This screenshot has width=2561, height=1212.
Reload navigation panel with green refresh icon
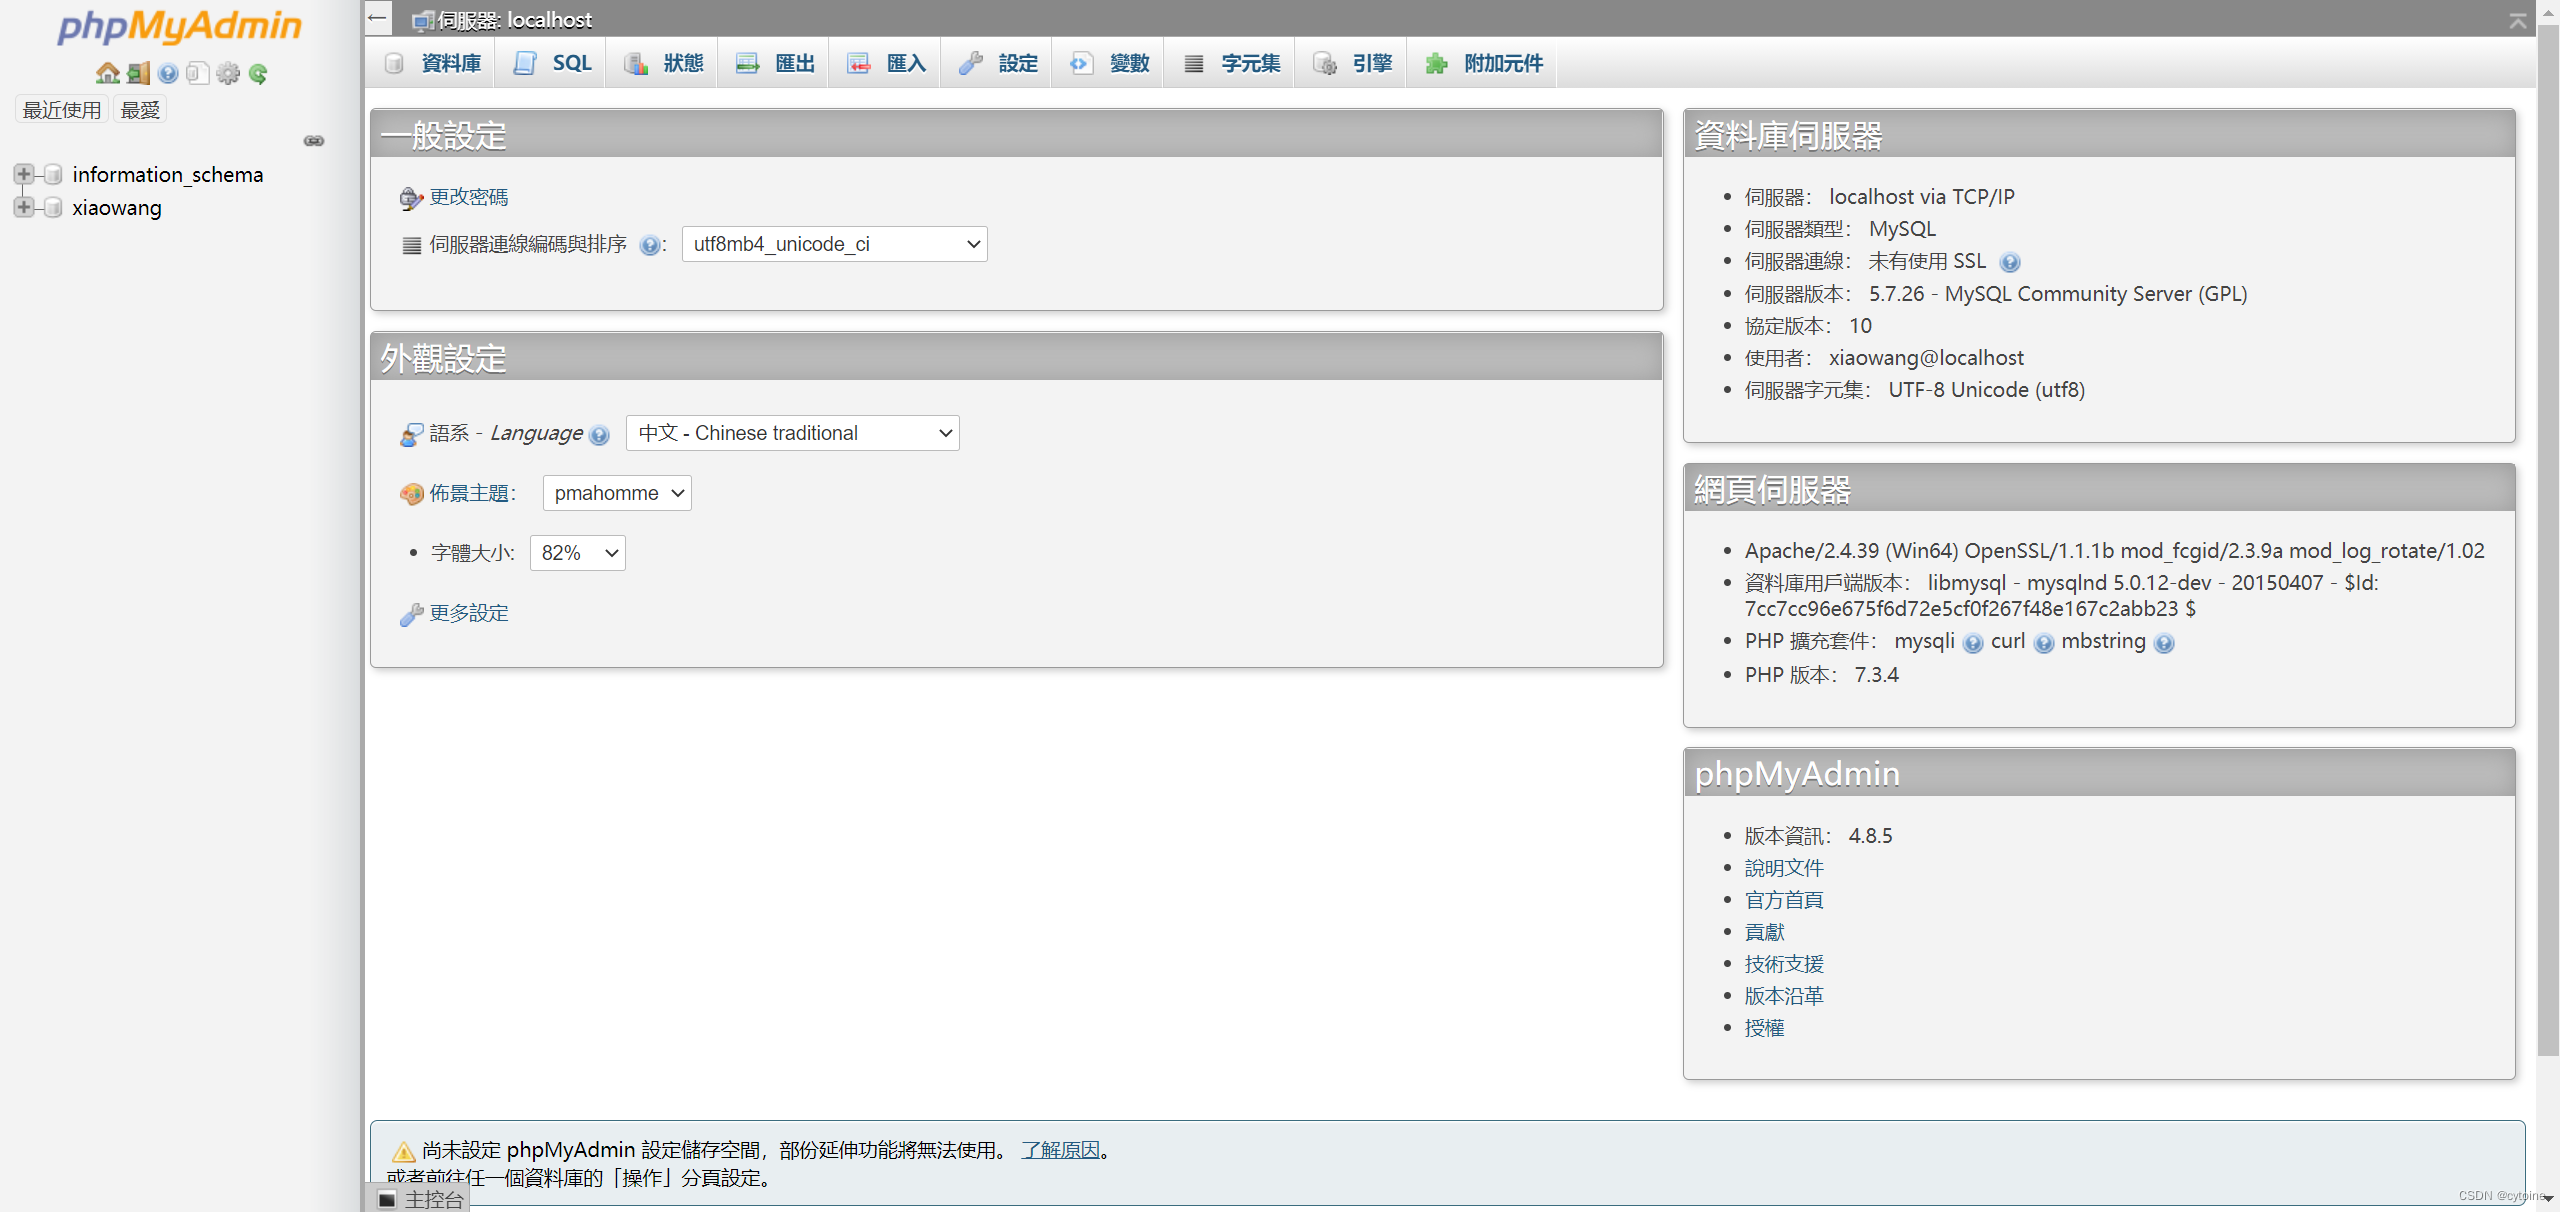tap(259, 72)
